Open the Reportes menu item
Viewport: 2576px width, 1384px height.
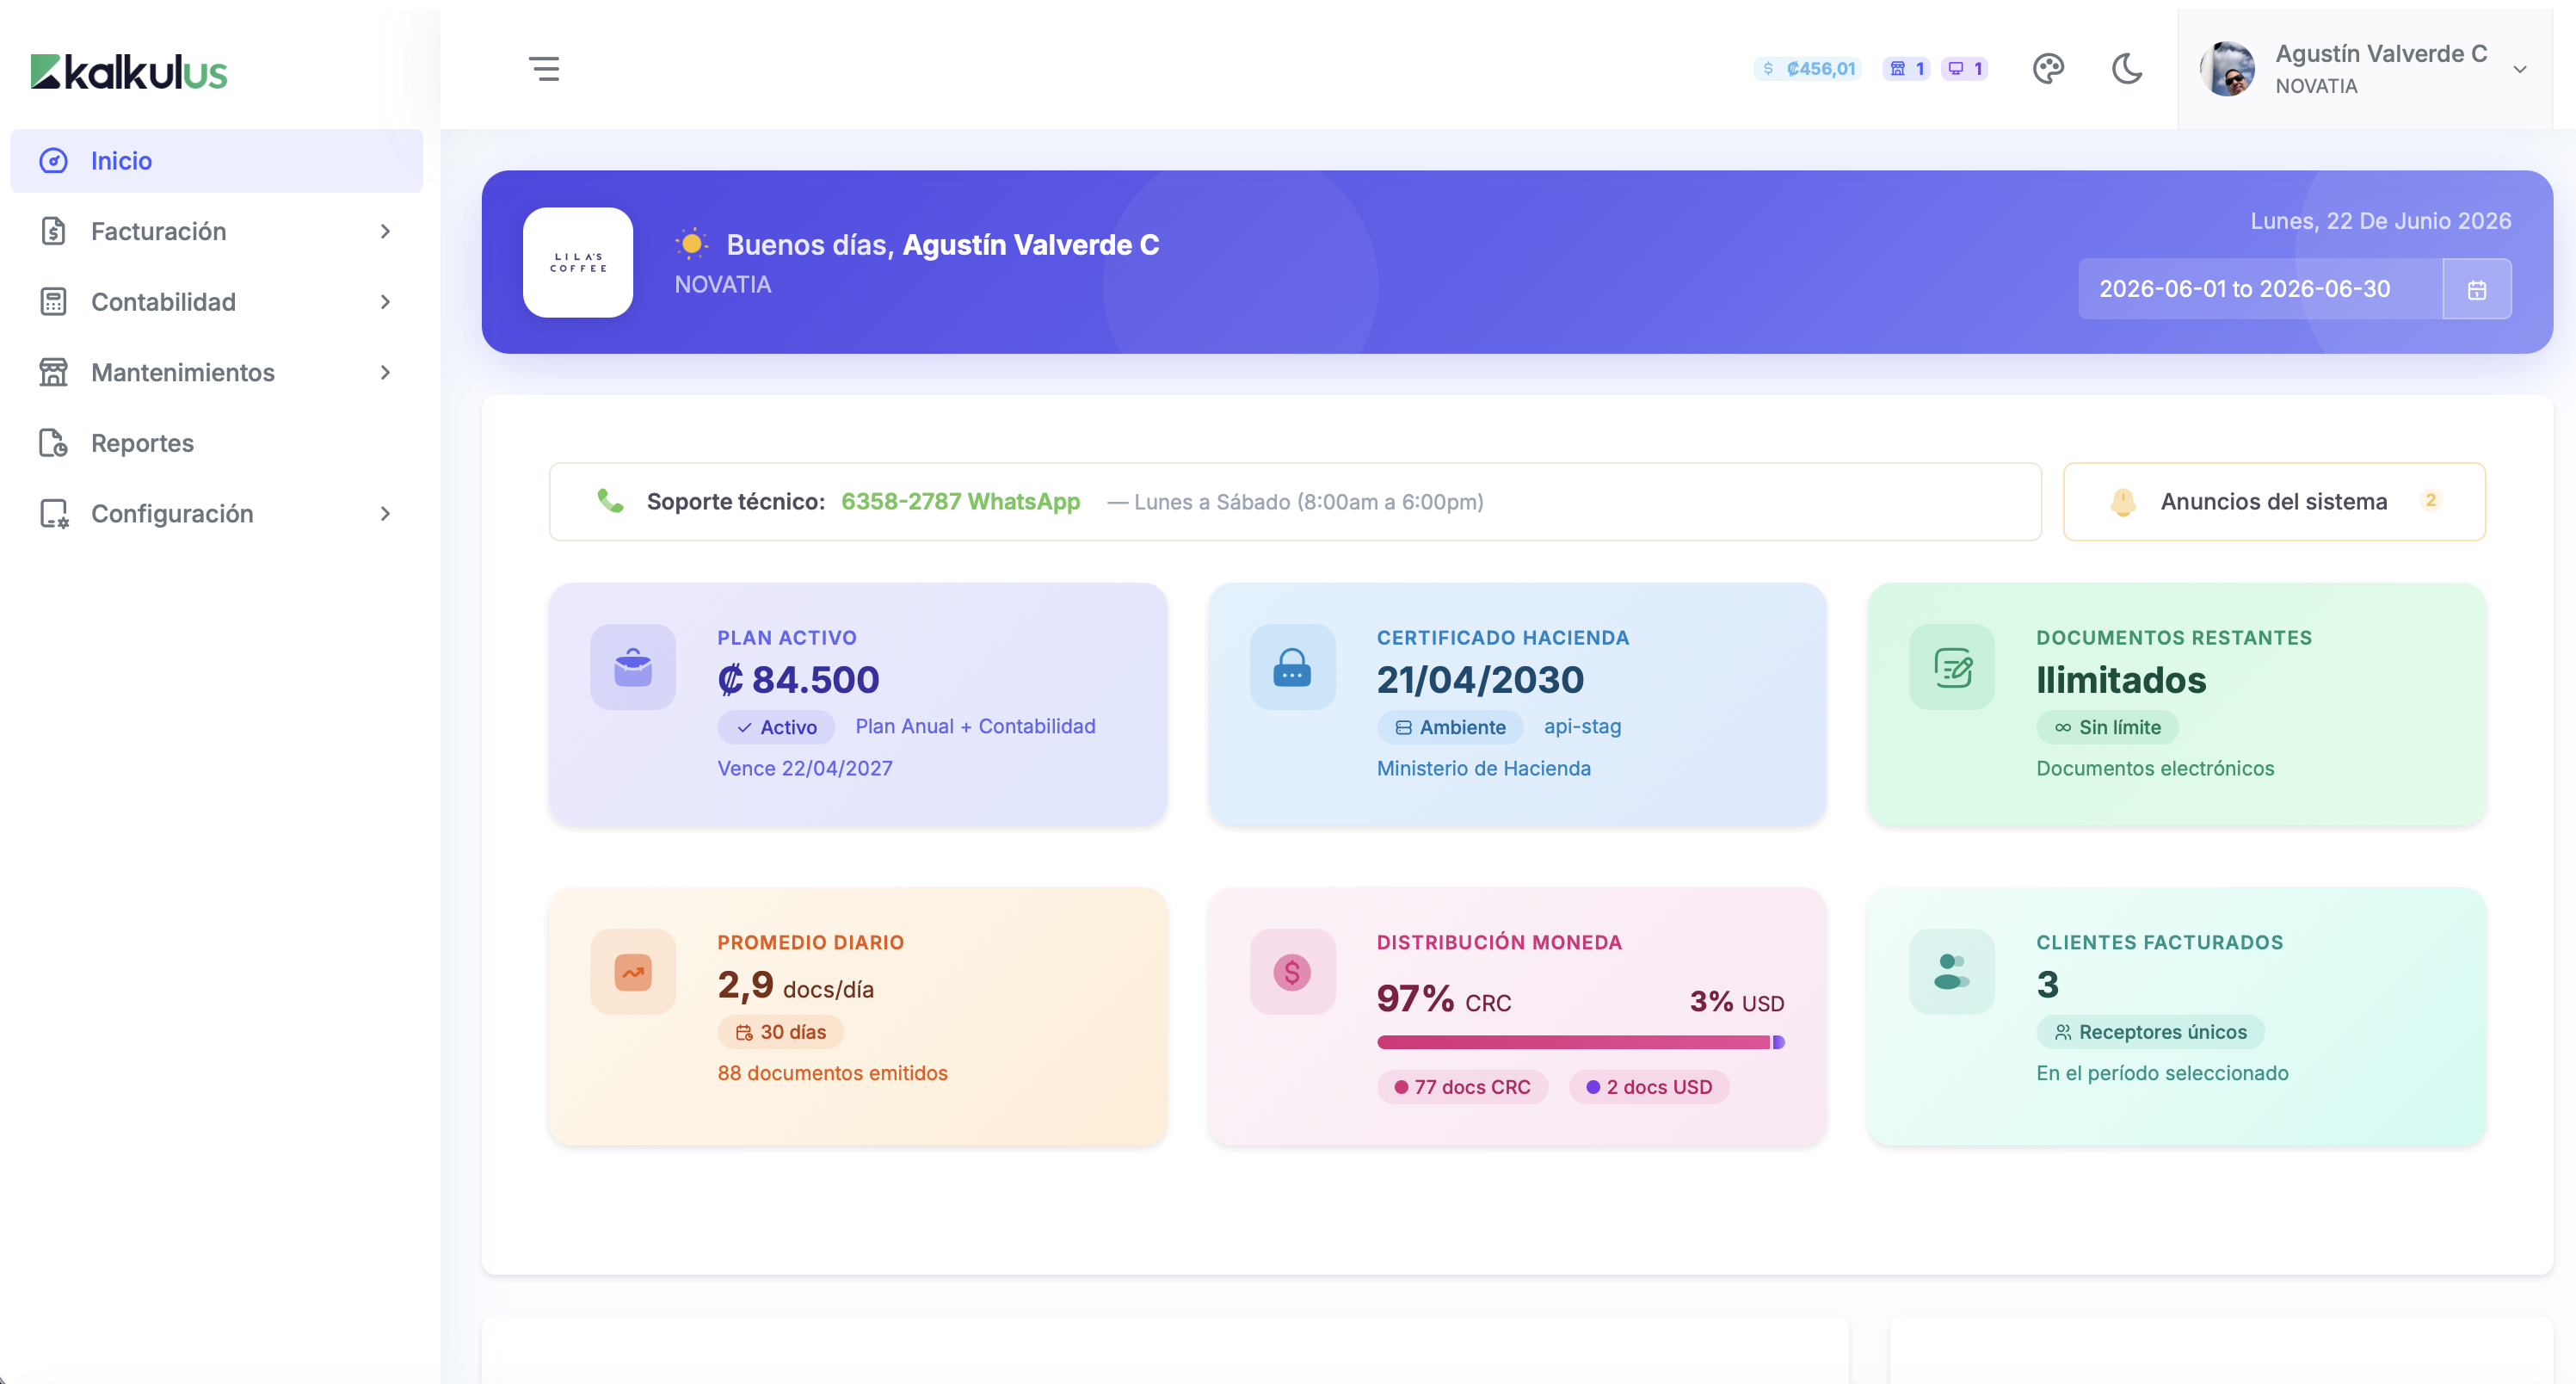tap(216, 443)
